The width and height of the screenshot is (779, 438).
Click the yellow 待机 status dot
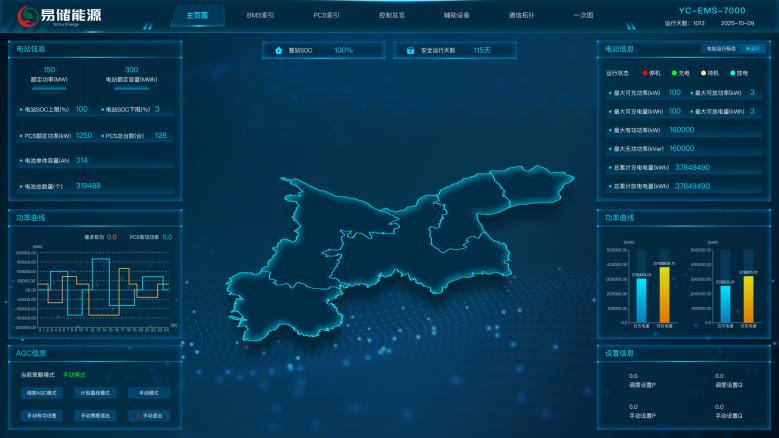[703, 73]
